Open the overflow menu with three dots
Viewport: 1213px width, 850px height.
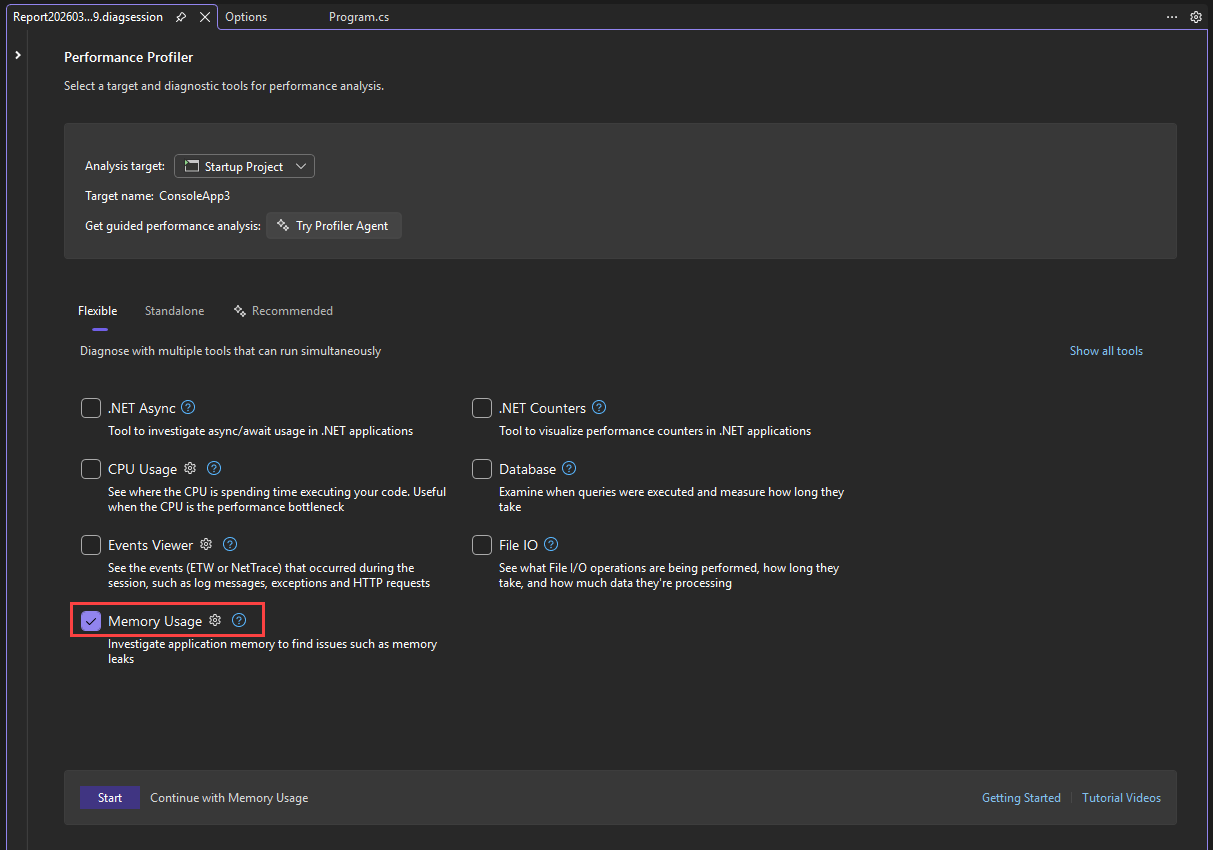[1171, 16]
